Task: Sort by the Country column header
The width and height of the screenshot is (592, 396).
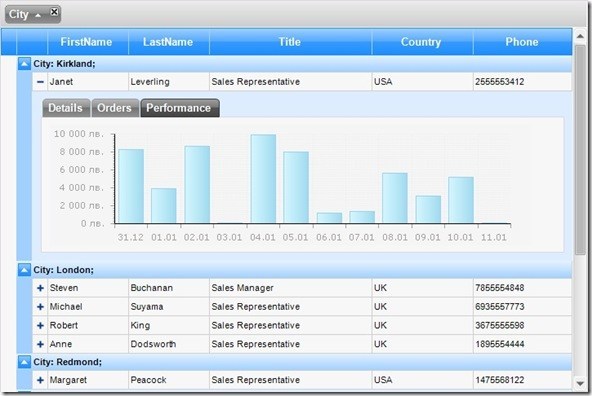Action: (422, 42)
